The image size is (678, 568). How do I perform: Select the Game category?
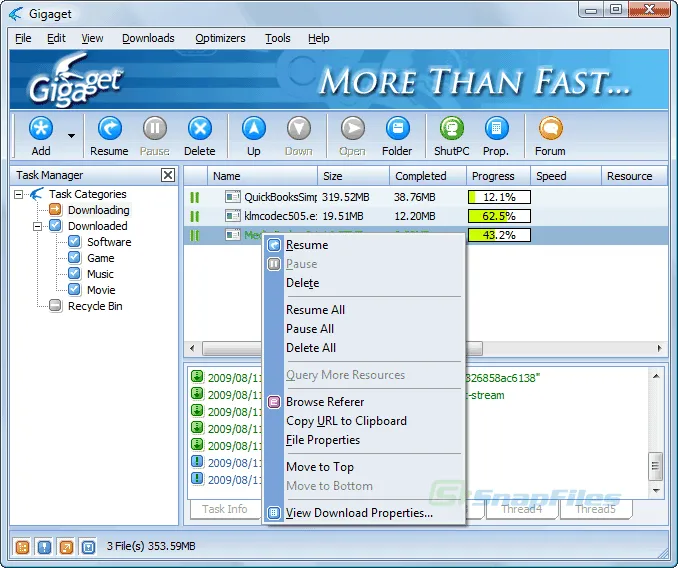101,258
